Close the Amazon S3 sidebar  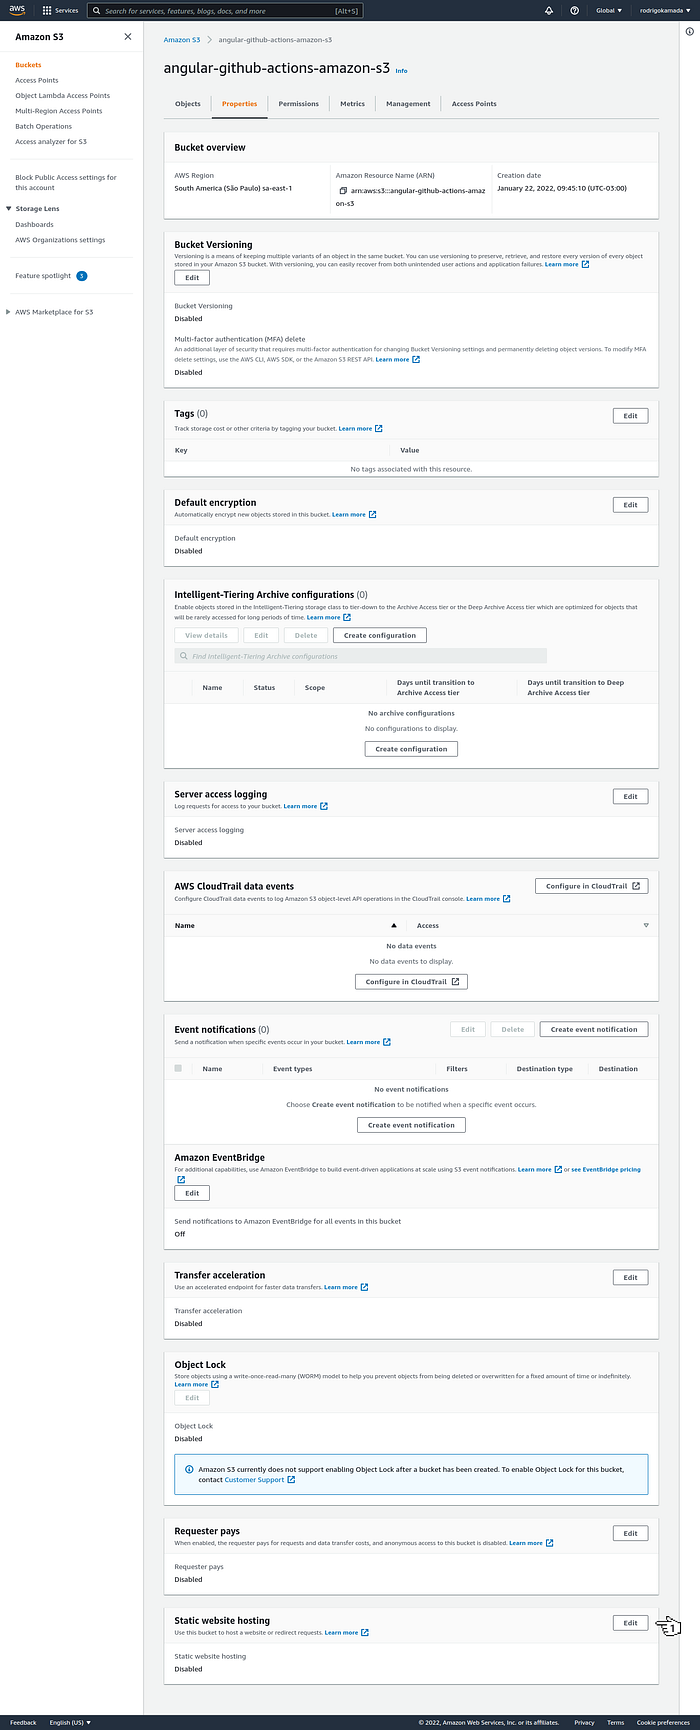point(127,37)
